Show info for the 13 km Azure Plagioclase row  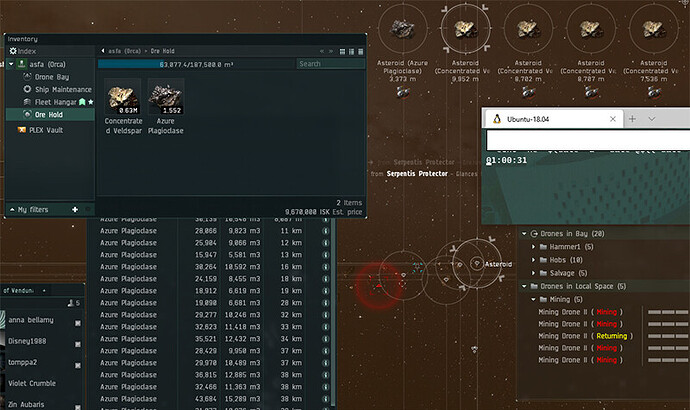click(x=326, y=255)
